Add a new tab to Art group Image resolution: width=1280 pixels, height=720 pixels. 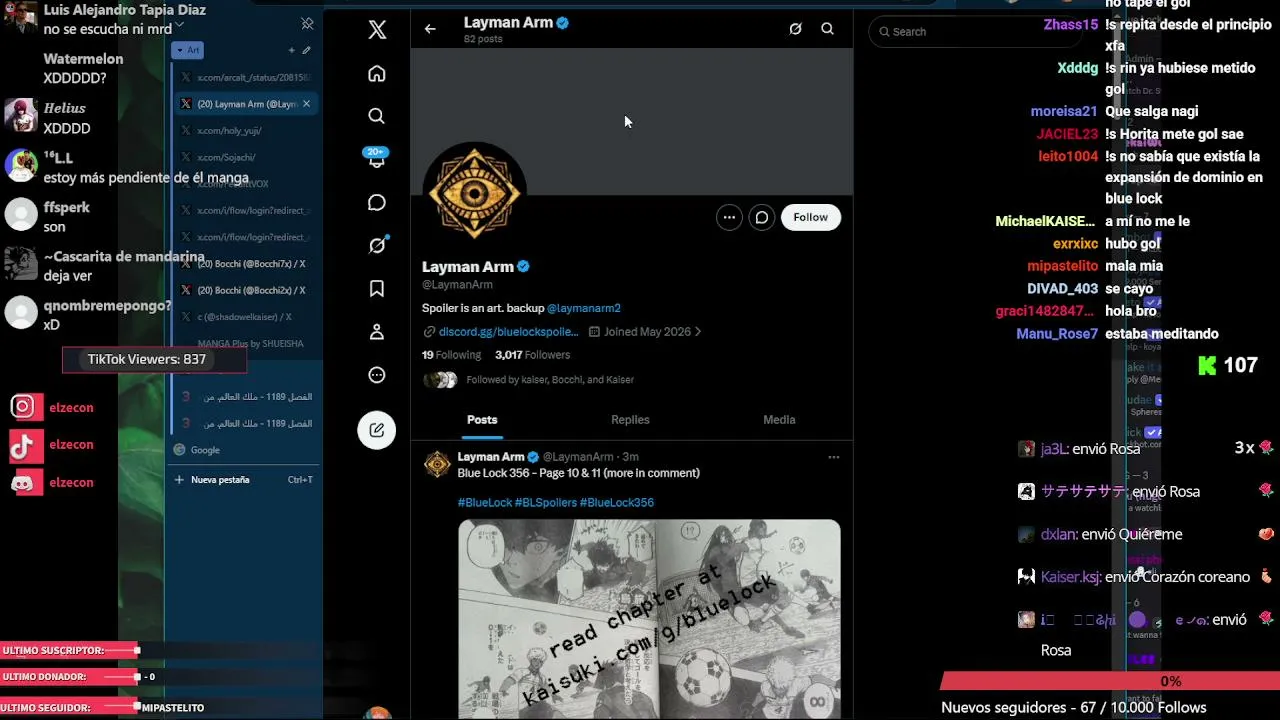point(292,50)
